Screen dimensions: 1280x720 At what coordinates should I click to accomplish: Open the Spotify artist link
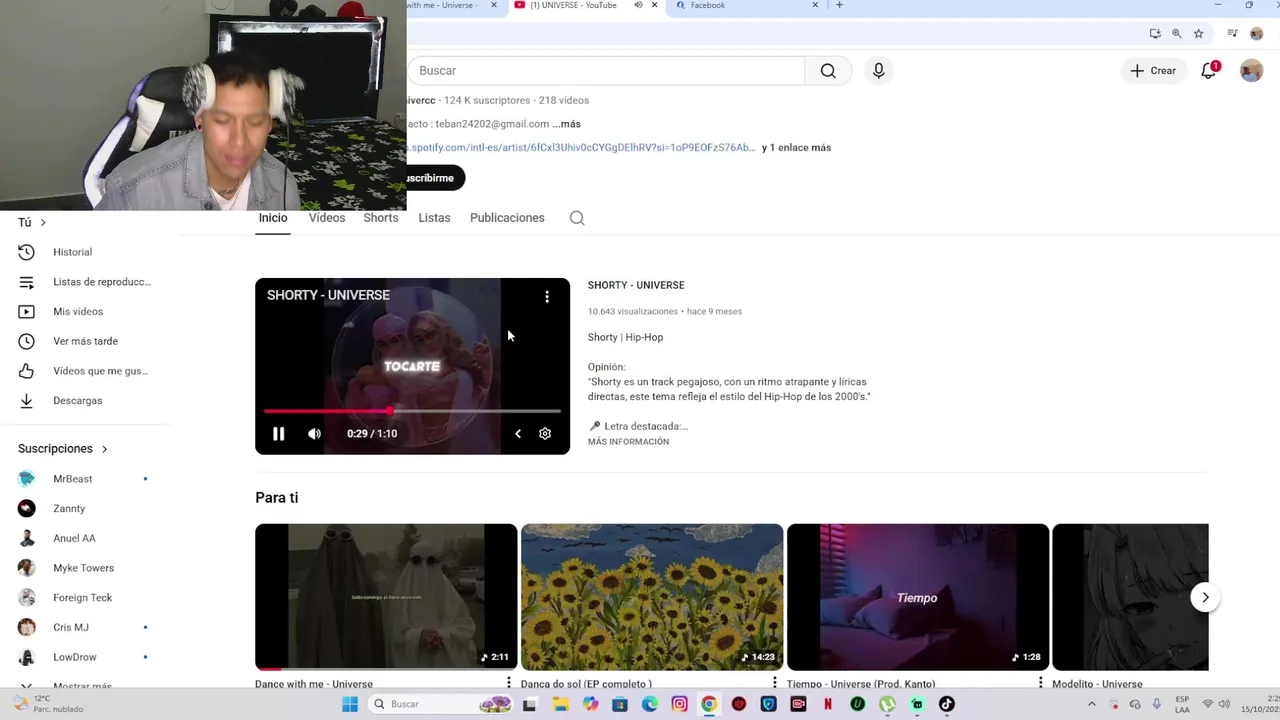pyautogui.click(x=581, y=148)
